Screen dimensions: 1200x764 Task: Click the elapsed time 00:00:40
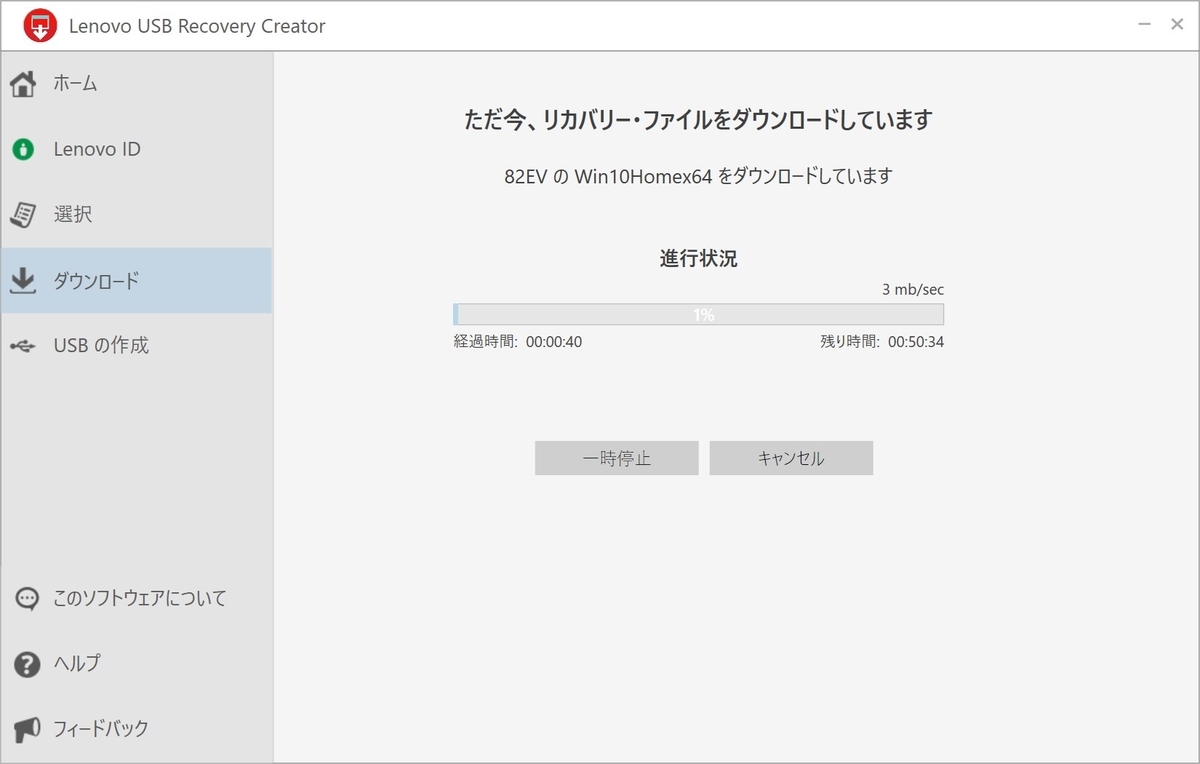tap(554, 342)
